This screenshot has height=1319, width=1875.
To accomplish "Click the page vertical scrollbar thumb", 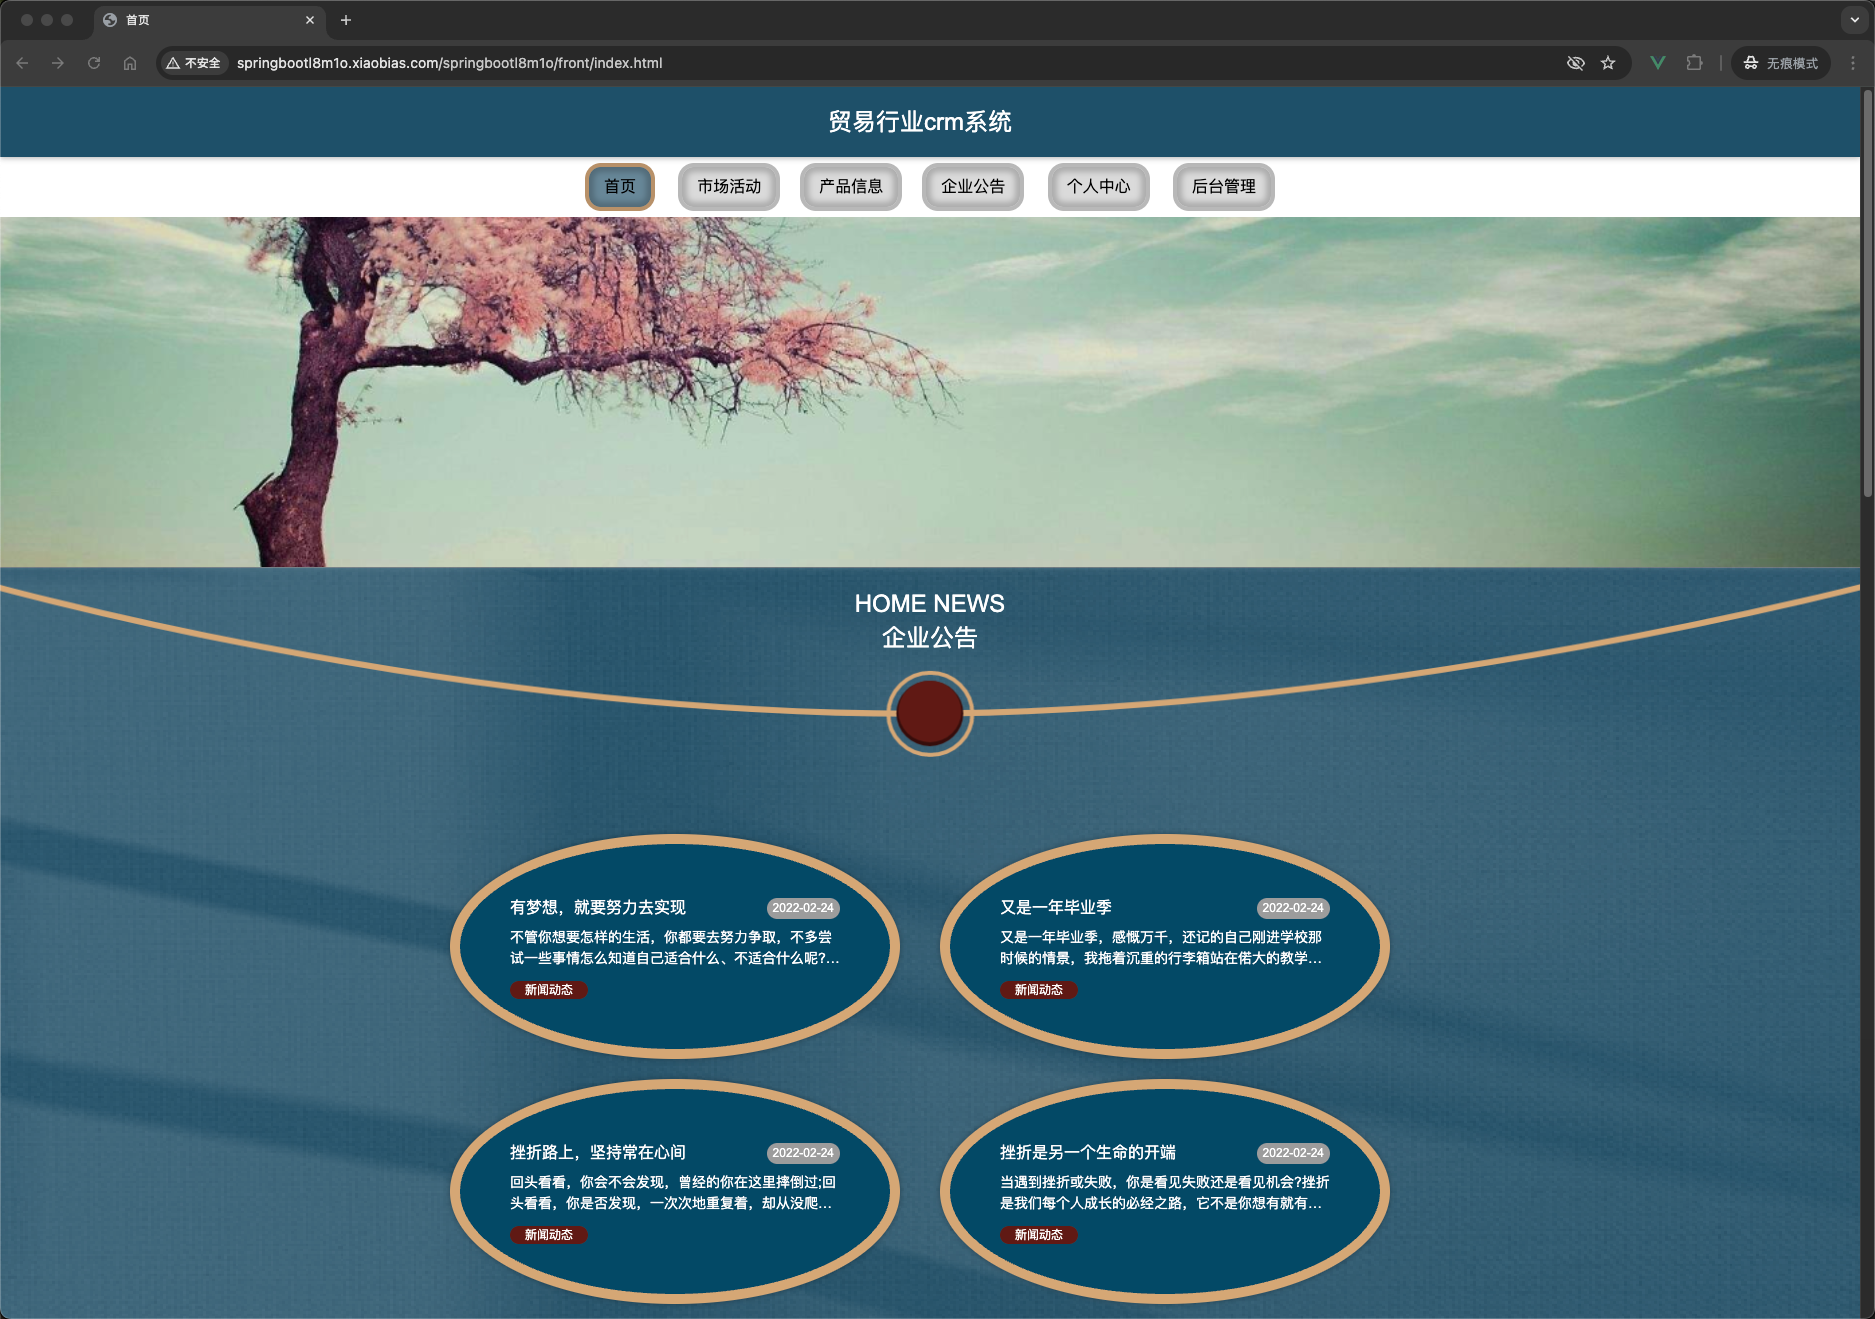I will tap(1867, 293).
